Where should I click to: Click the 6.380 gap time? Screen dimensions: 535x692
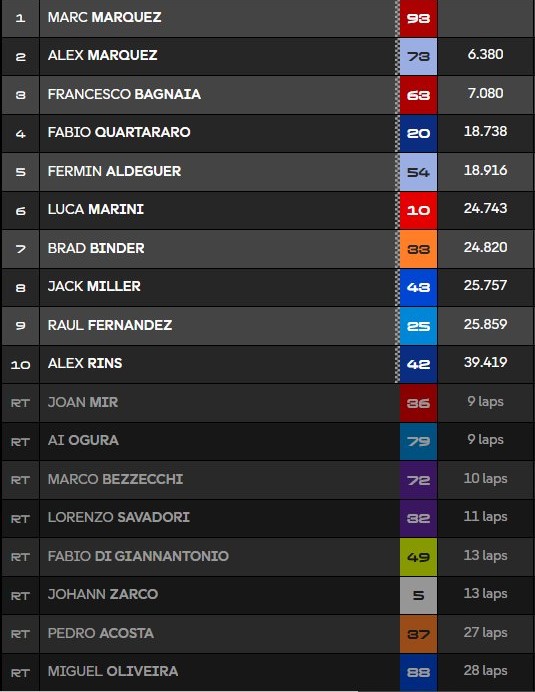(x=486, y=54)
